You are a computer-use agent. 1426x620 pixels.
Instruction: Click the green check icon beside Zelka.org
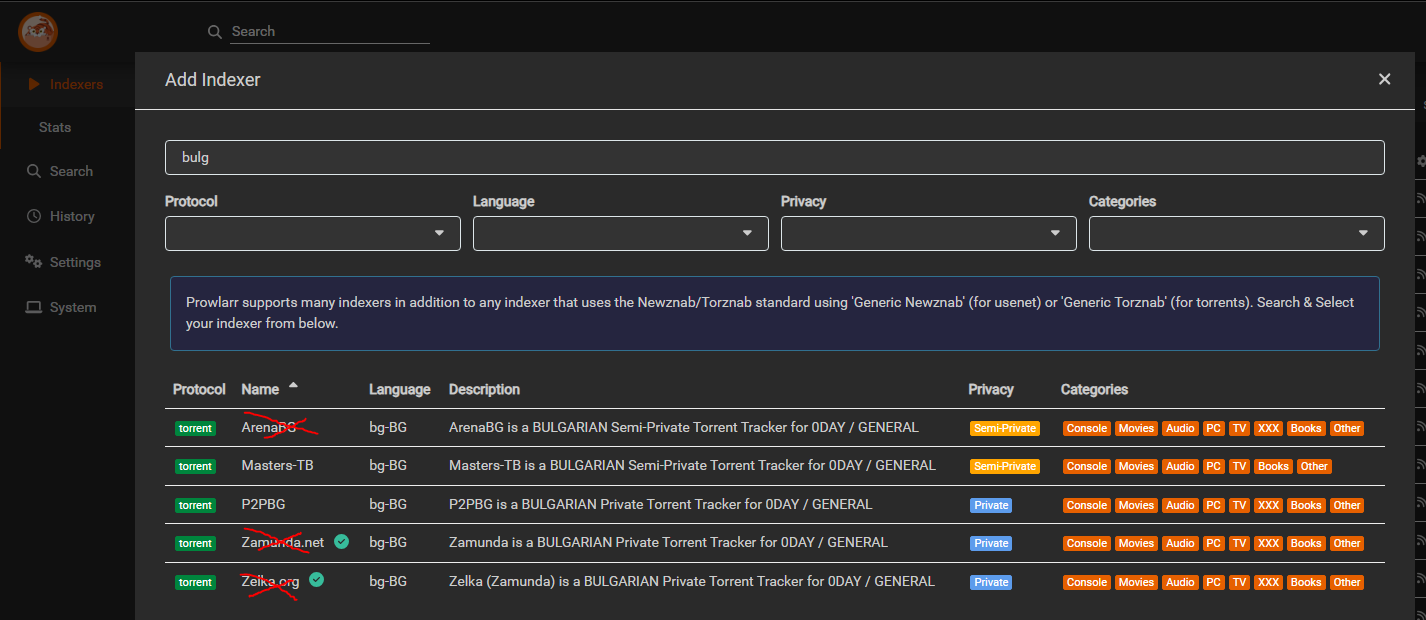pos(317,579)
